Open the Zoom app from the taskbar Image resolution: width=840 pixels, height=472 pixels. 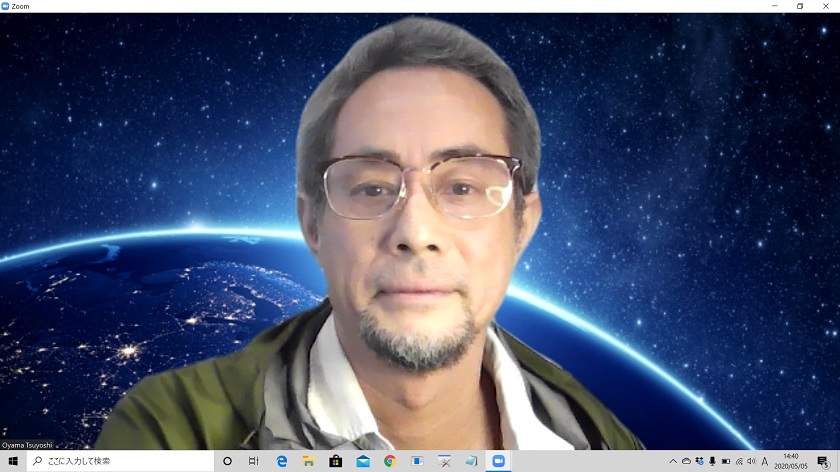tap(498, 461)
